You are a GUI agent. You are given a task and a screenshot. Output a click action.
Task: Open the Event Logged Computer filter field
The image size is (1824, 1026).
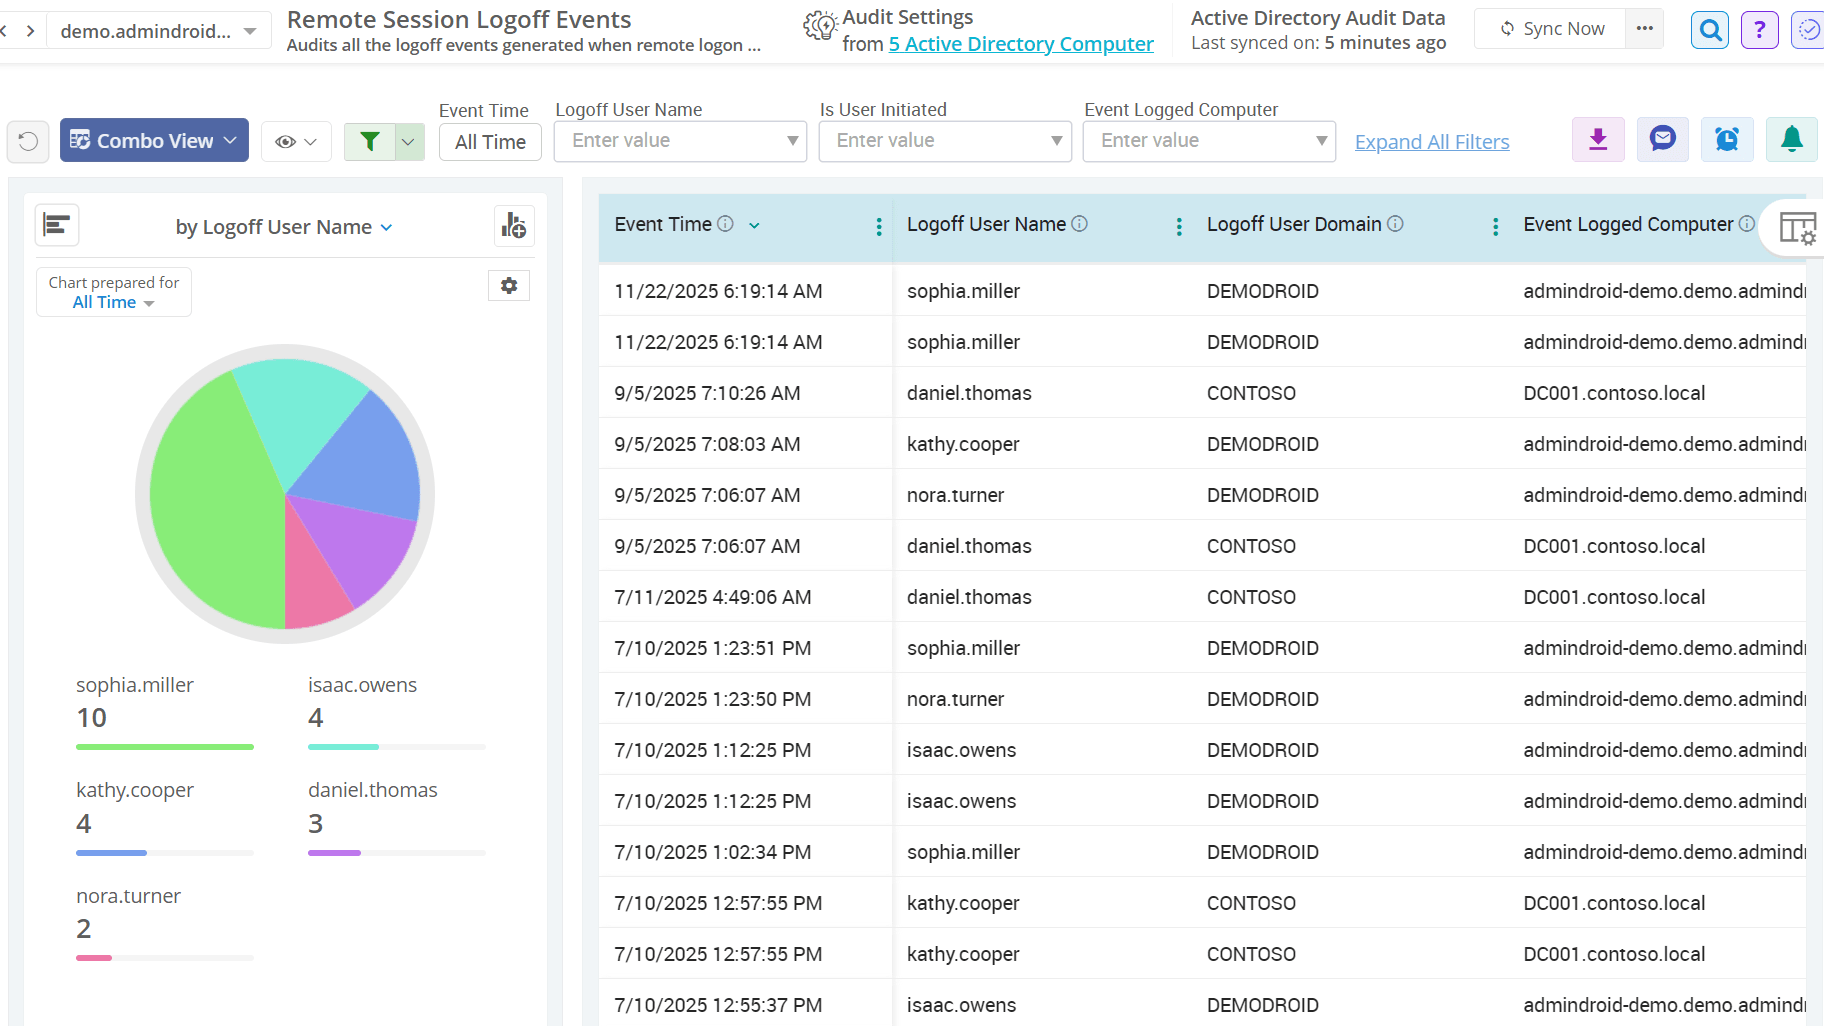pyautogui.click(x=1209, y=141)
